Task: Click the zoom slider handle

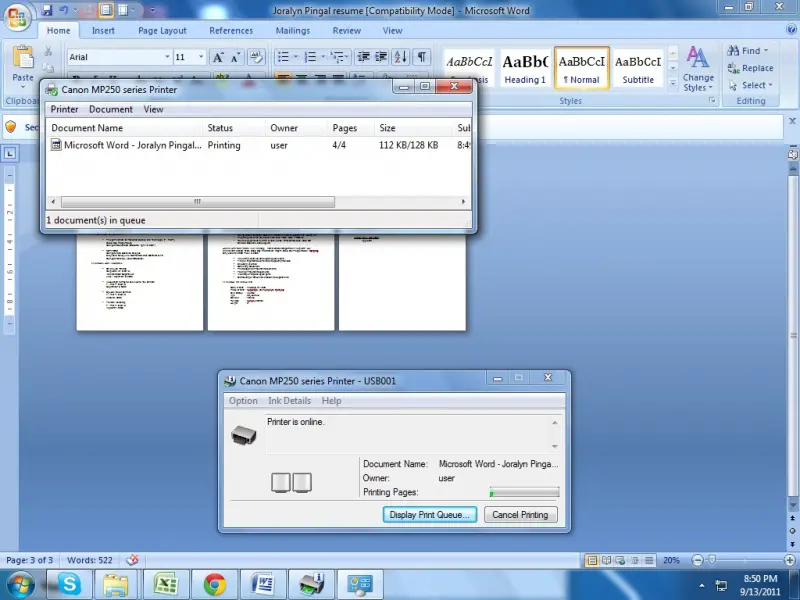Action: 713,560
